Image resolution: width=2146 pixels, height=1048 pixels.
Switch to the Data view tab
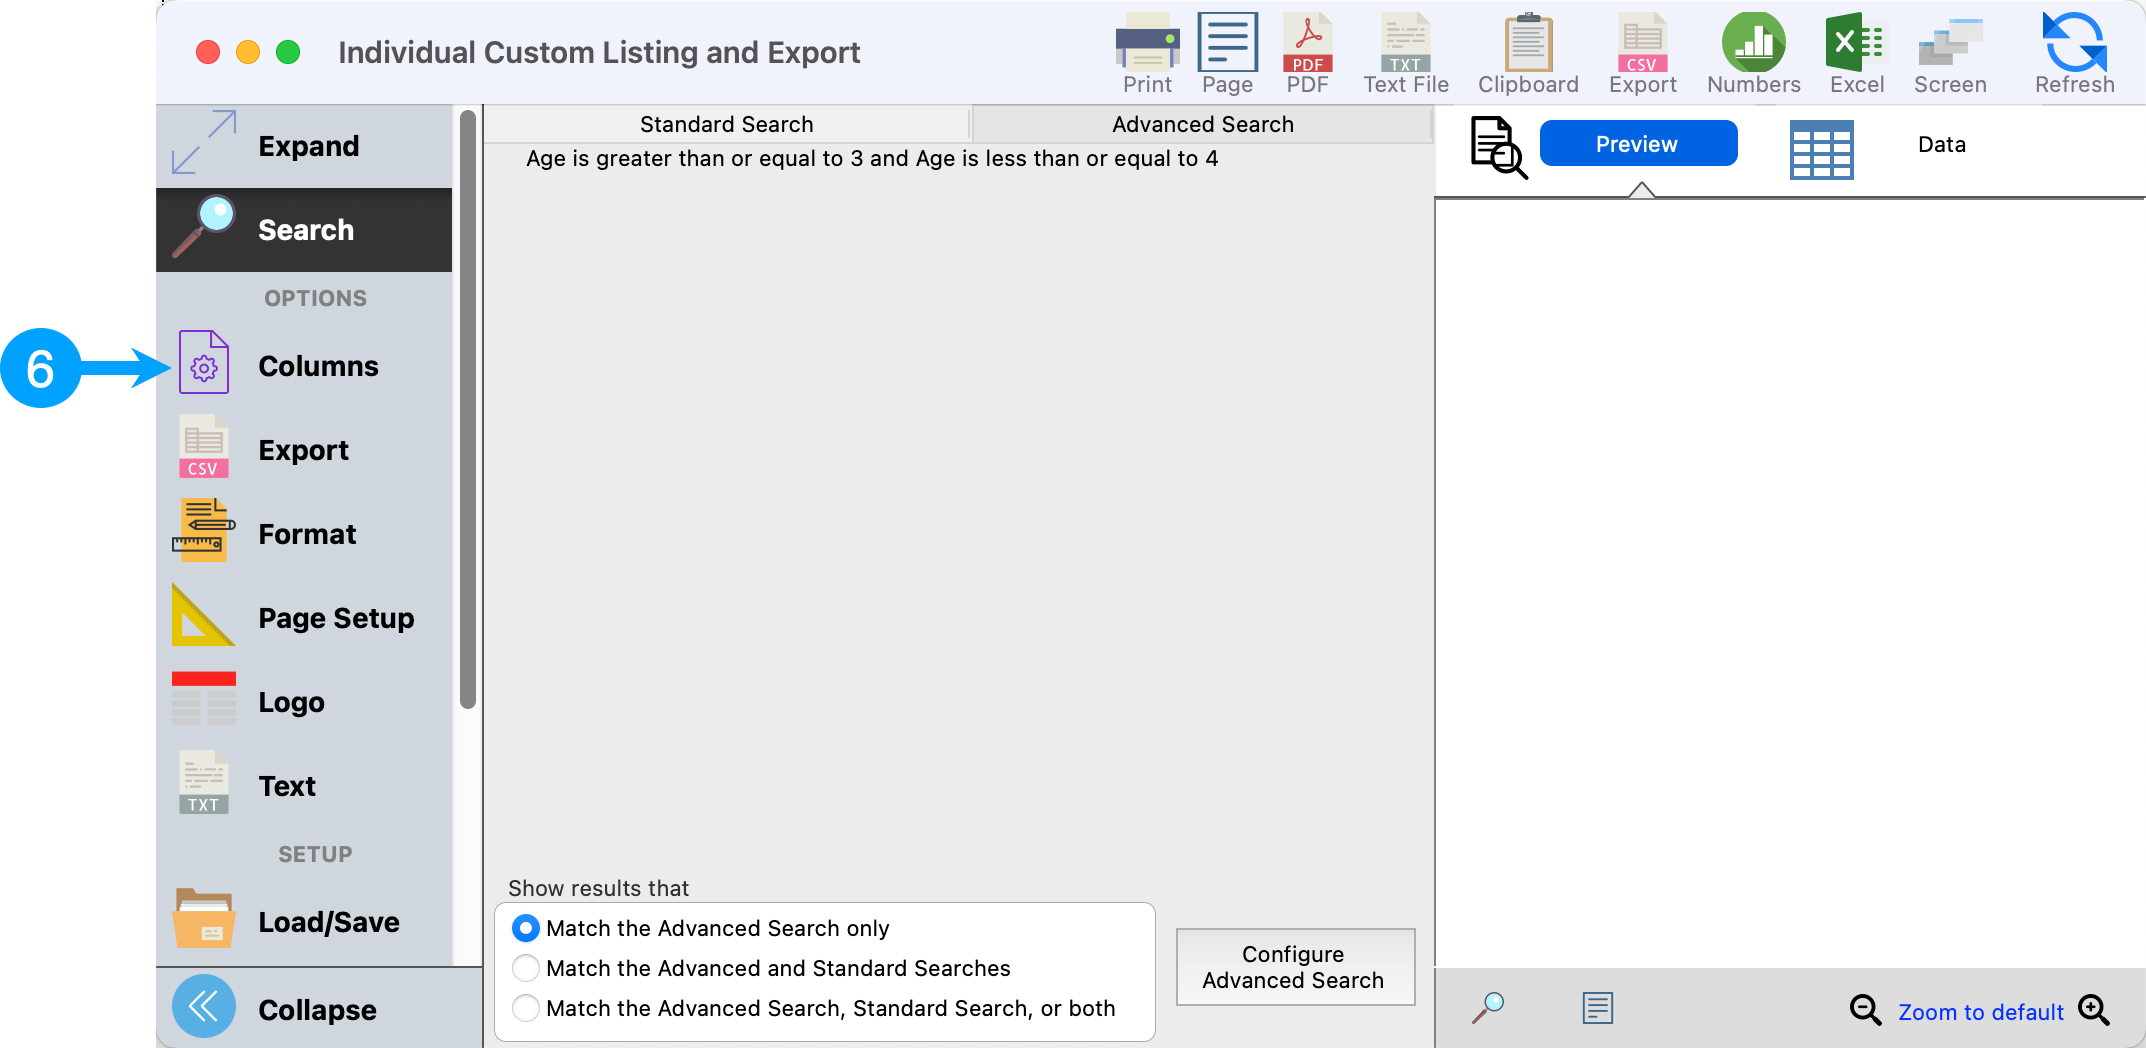[1941, 145]
